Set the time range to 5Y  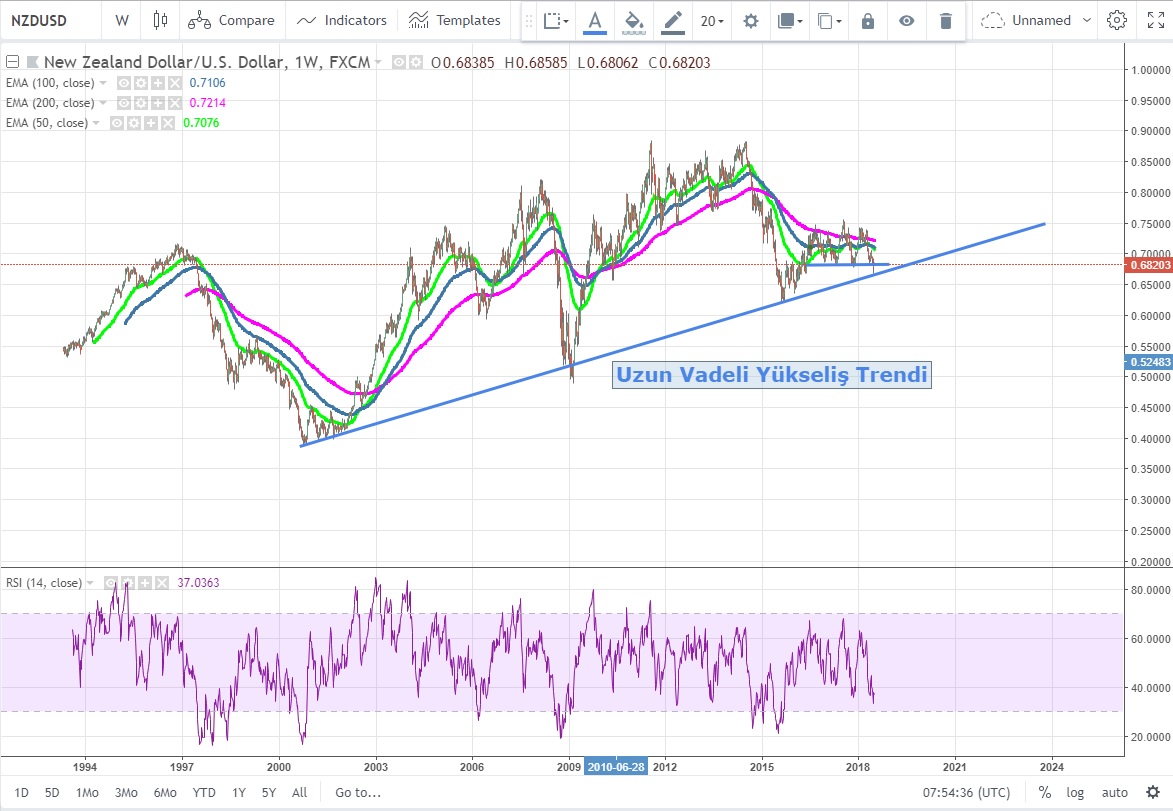click(268, 793)
